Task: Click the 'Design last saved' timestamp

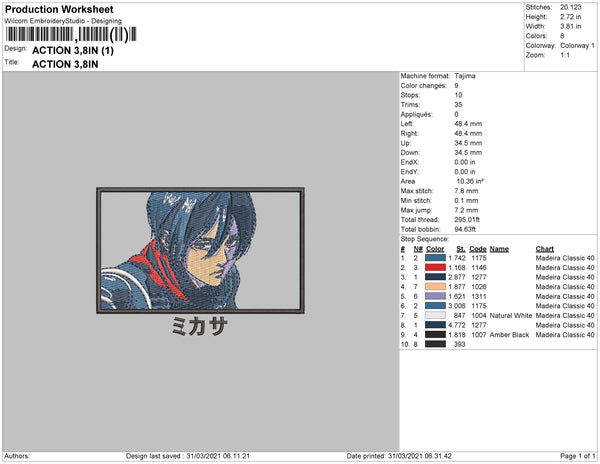Action: [188, 456]
